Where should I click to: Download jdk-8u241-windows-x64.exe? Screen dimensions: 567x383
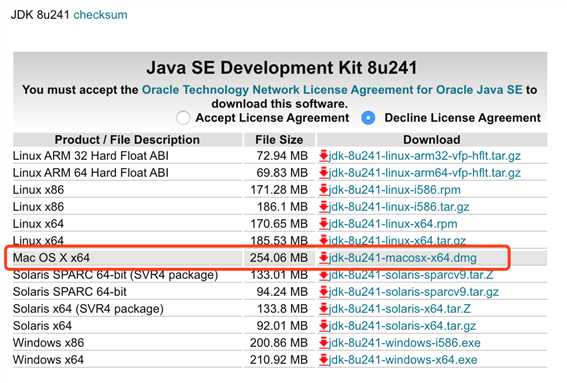[x=403, y=360]
